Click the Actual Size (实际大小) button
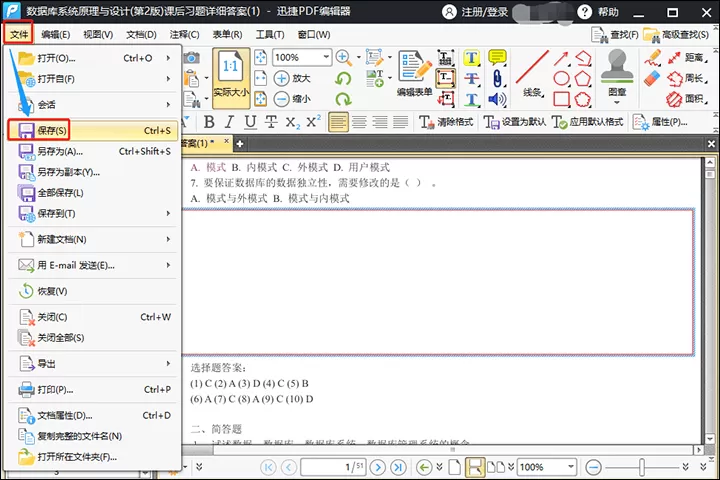The width and height of the screenshot is (720, 480). pyautogui.click(x=231, y=78)
